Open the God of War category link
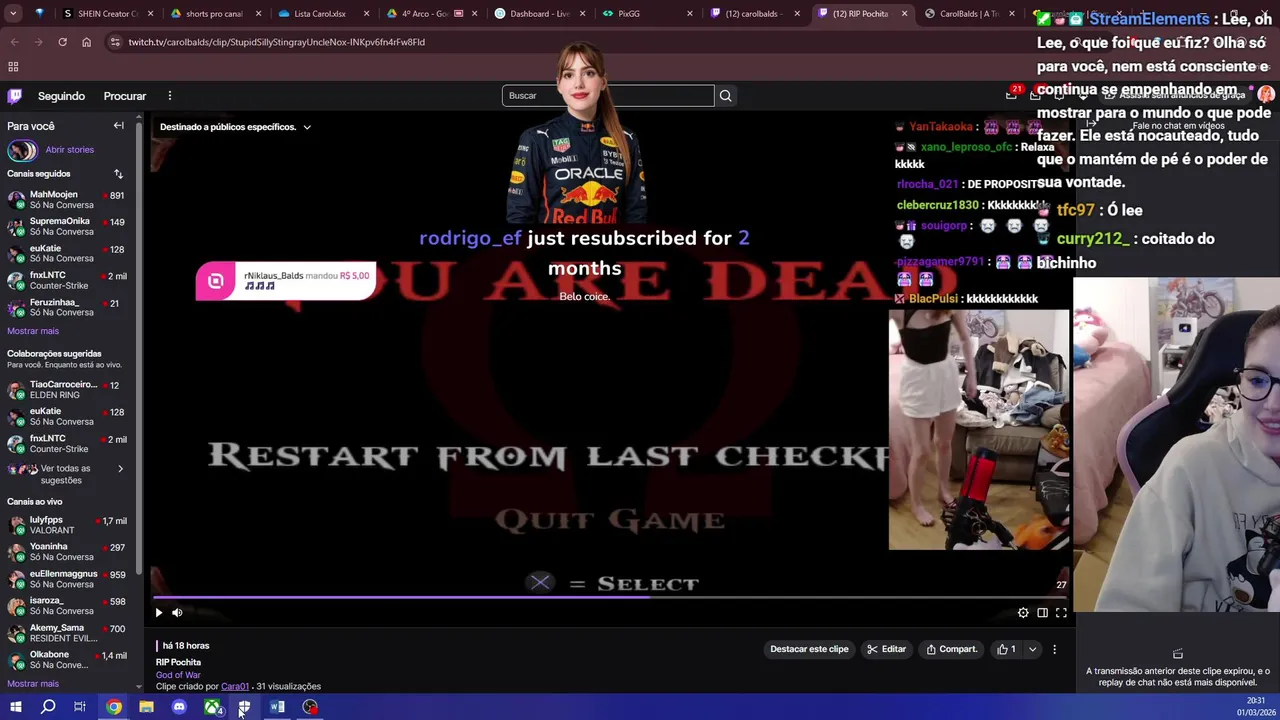This screenshot has height=720, width=1280. tap(178, 675)
